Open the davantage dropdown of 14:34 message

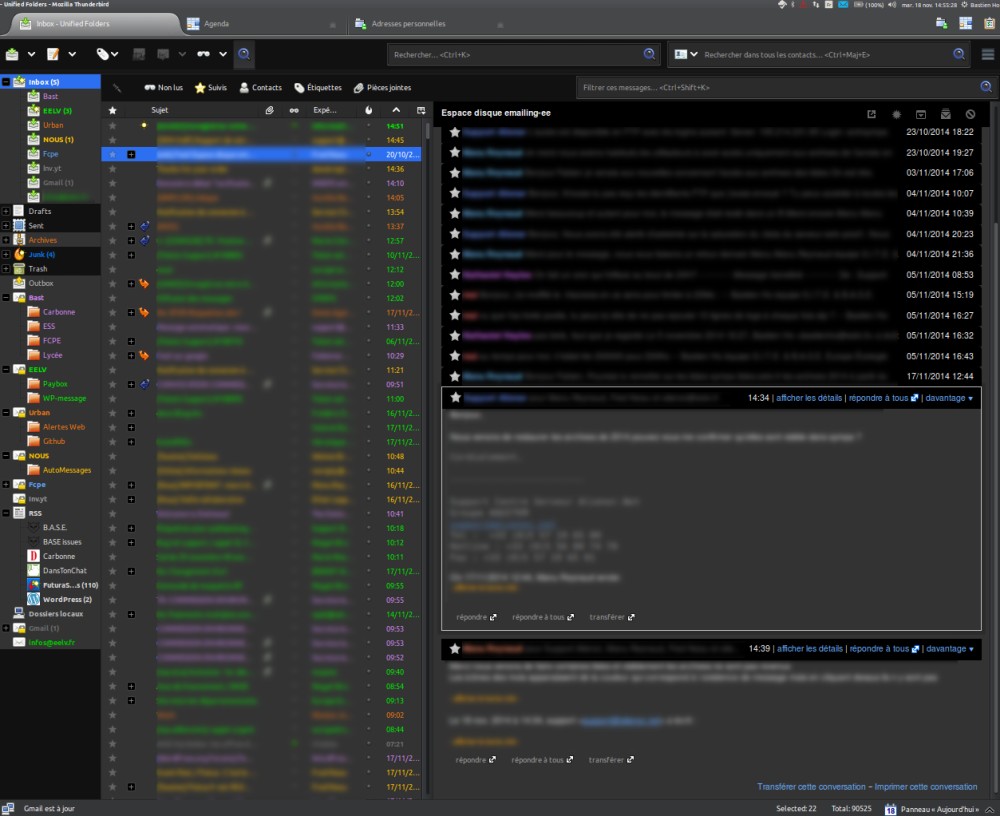[949, 398]
